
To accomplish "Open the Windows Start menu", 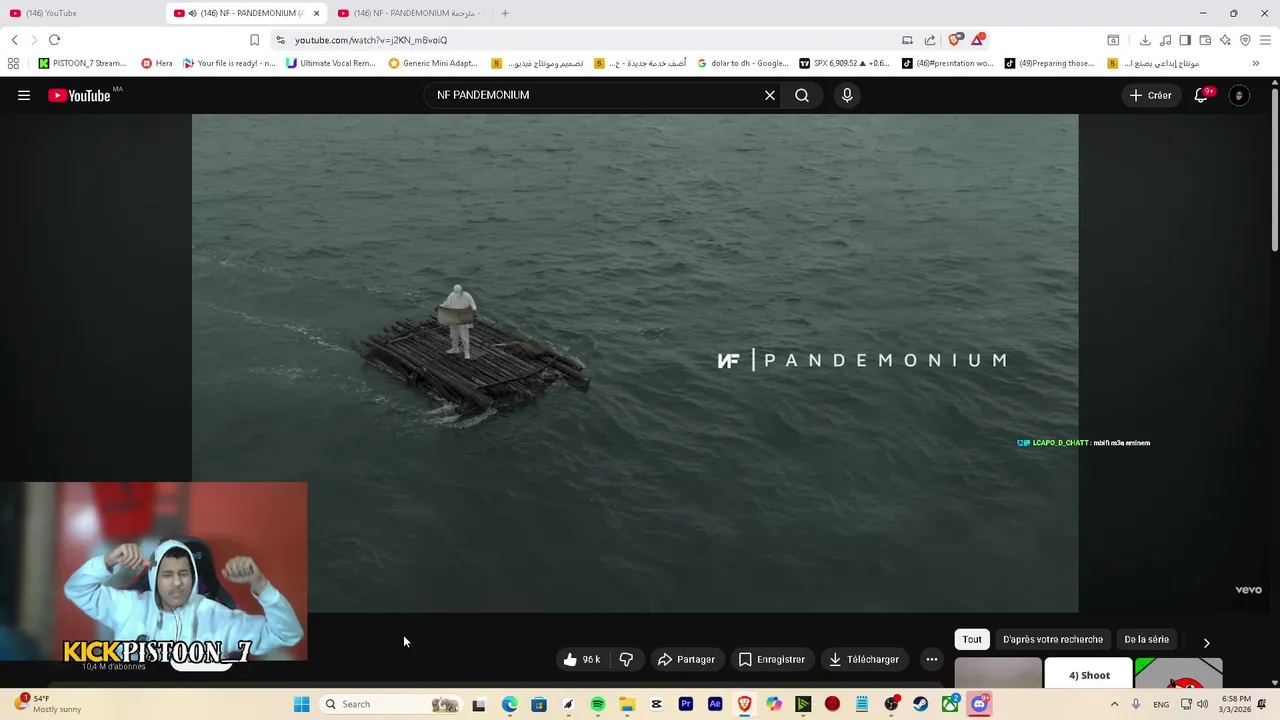I will (301, 704).
